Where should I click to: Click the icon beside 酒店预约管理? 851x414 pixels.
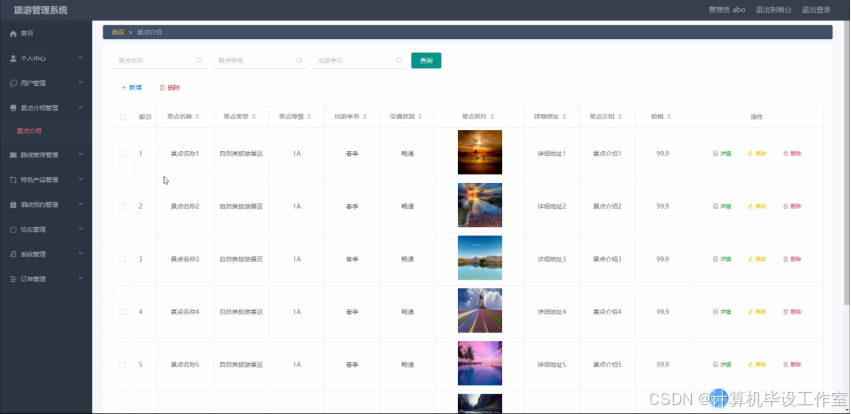[x=14, y=205]
